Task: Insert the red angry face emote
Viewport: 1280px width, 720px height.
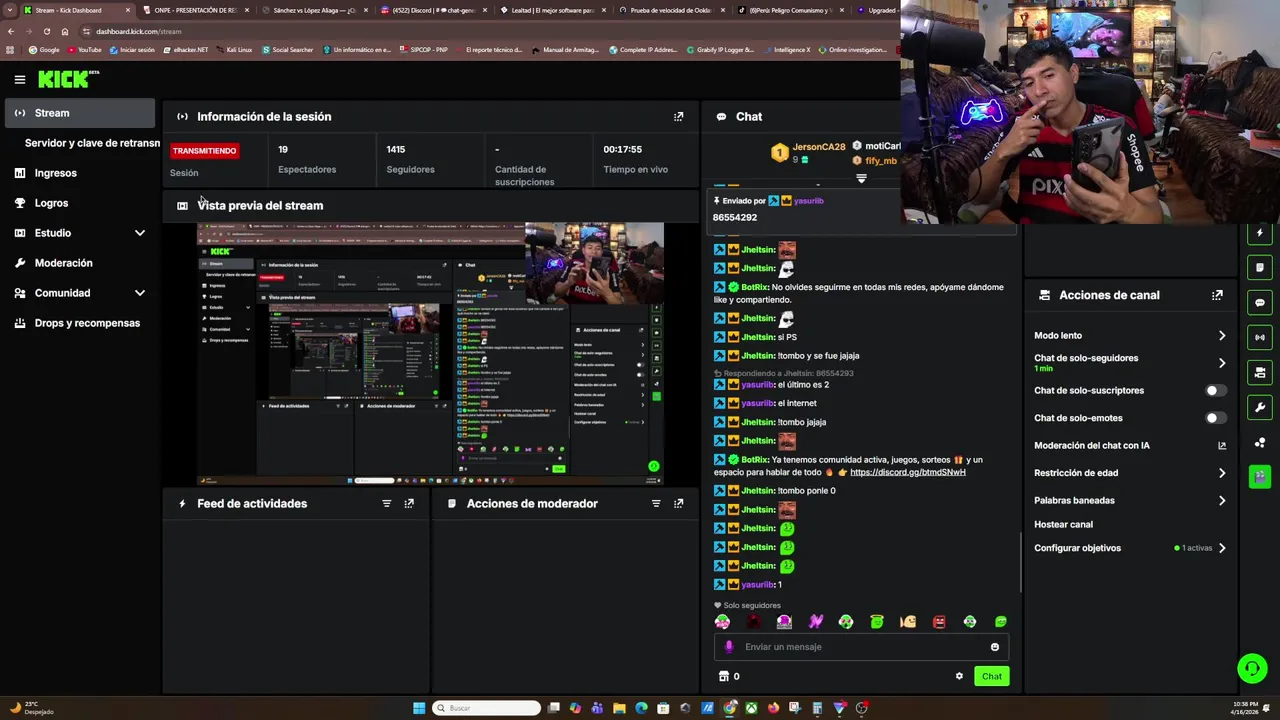Action: [939, 622]
